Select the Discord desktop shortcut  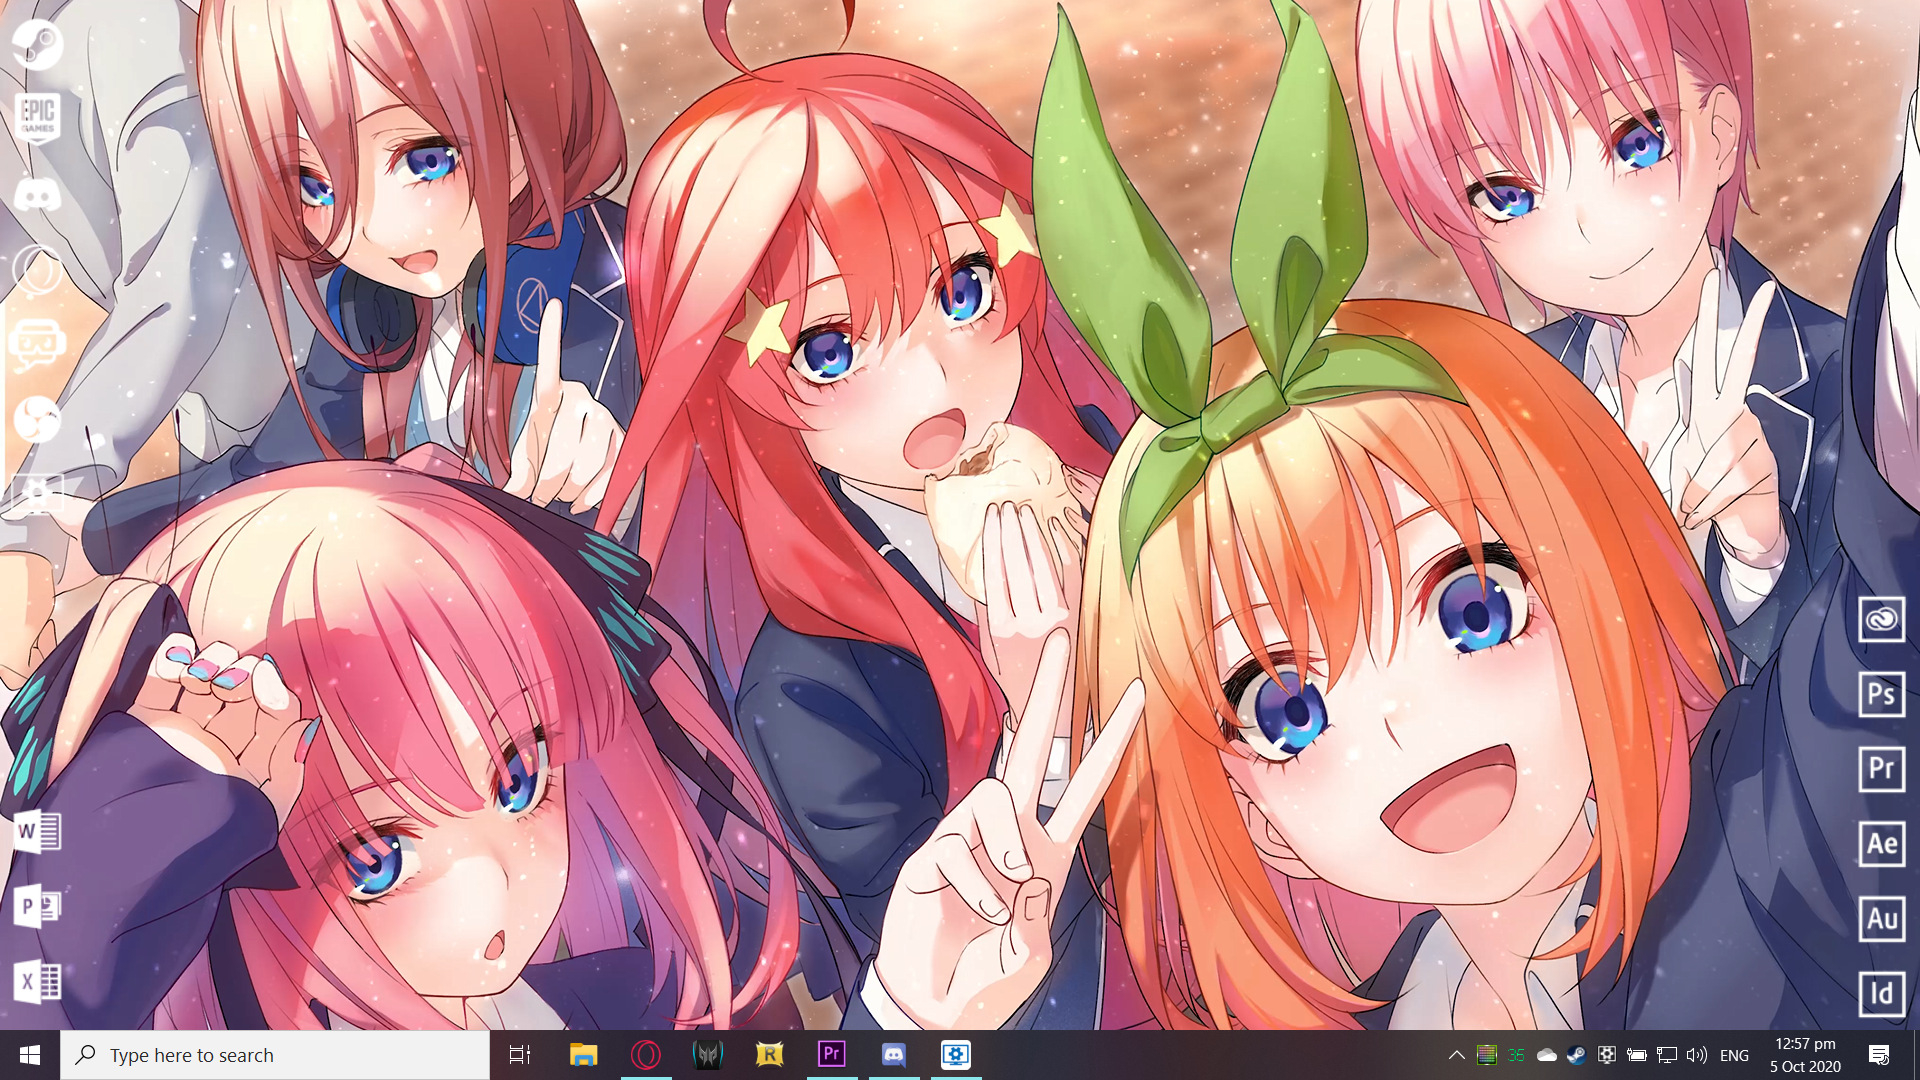[37, 195]
